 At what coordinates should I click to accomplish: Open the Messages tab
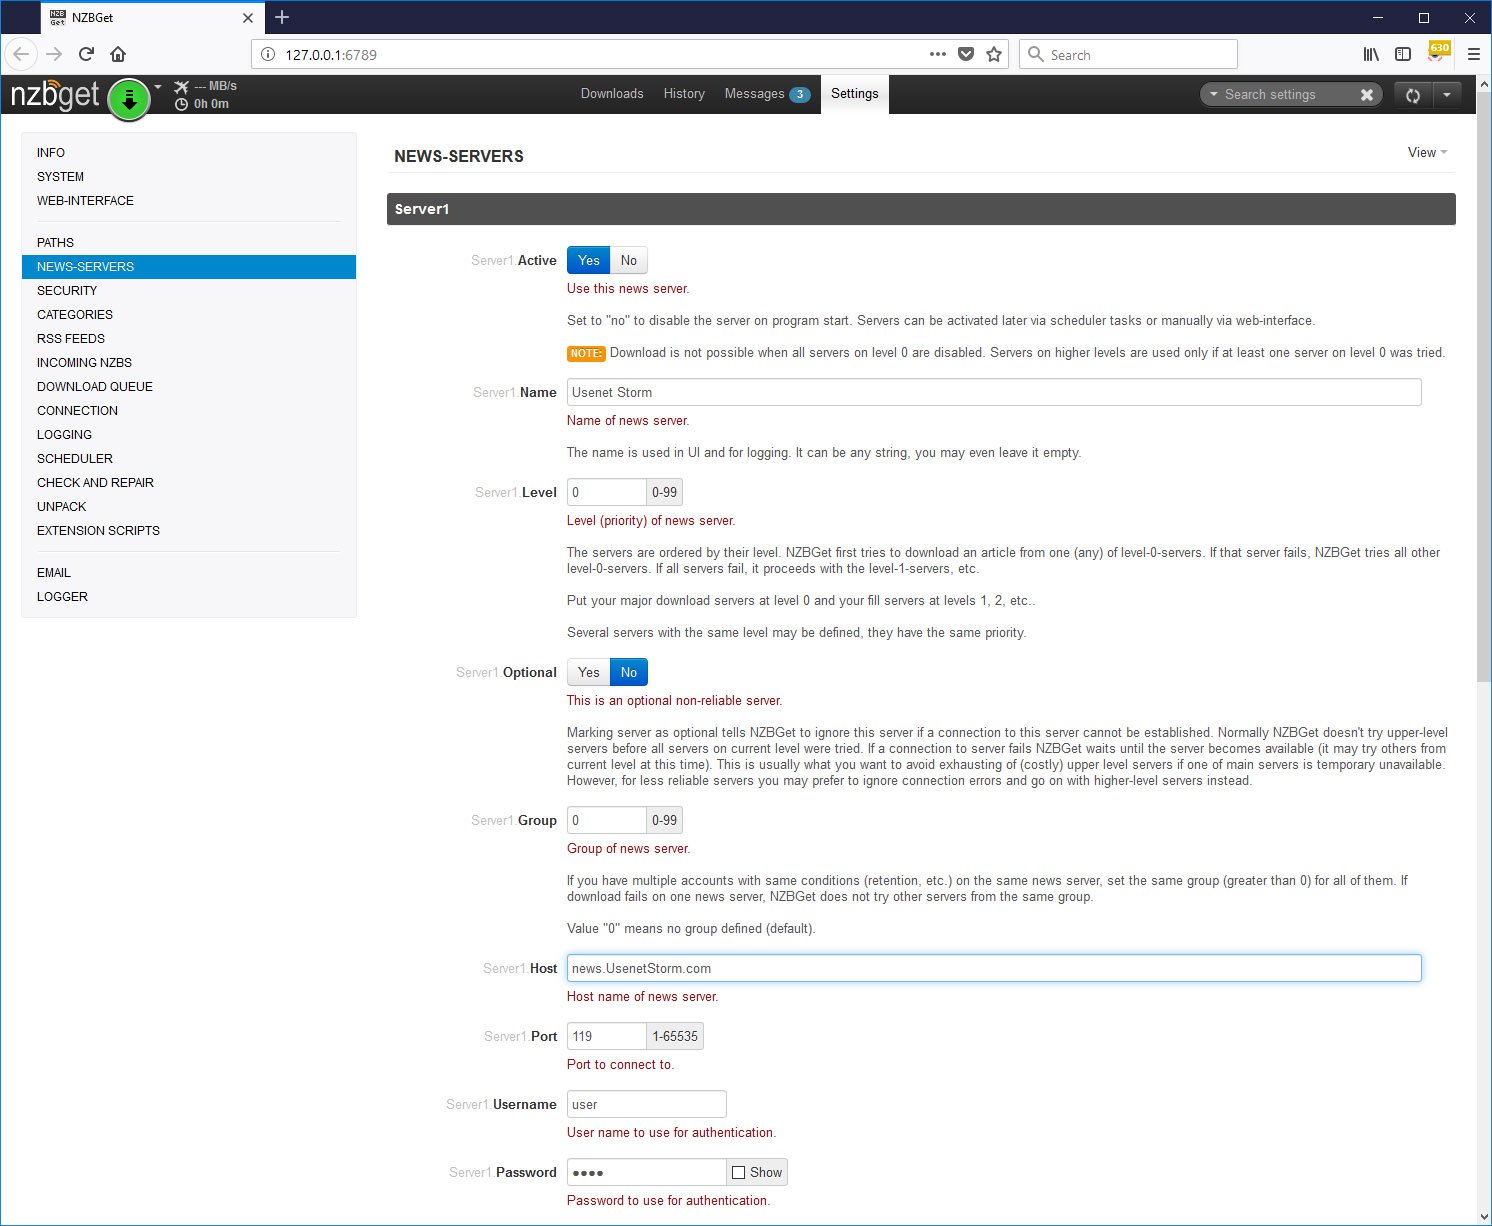(x=766, y=93)
